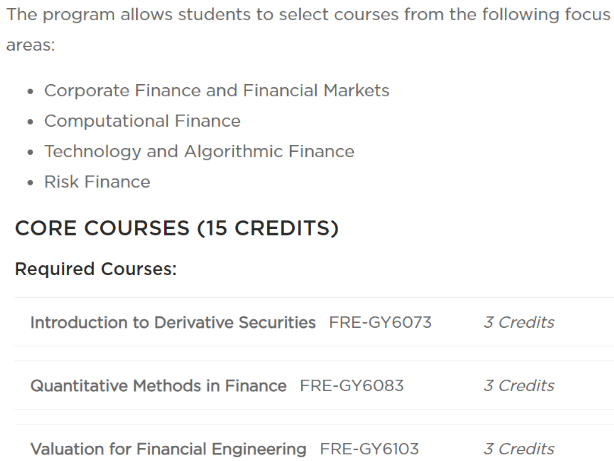Screen dimensions: 614x461
Task: Select Corporate Finance and Financial Markets focus area
Action: [216, 90]
